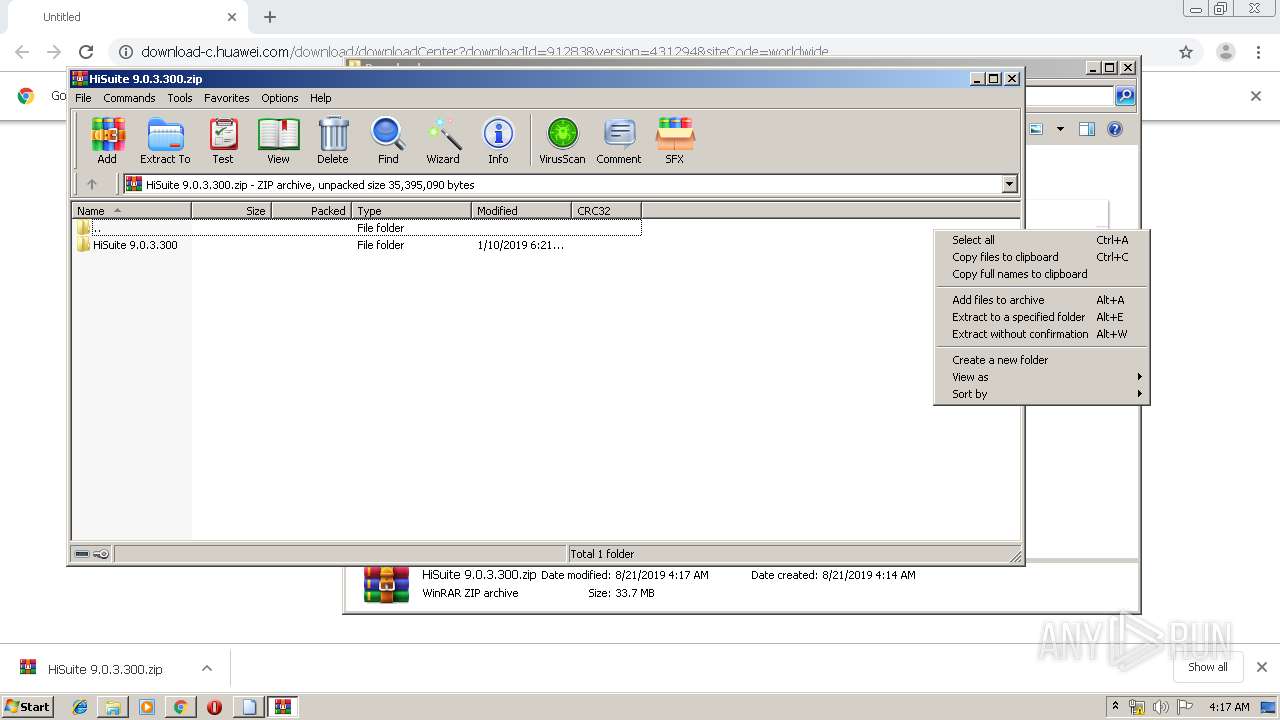The width and height of the screenshot is (1280, 720).
Task: Open the view options dropdown arrow in Explorer
Action: coord(1060,129)
